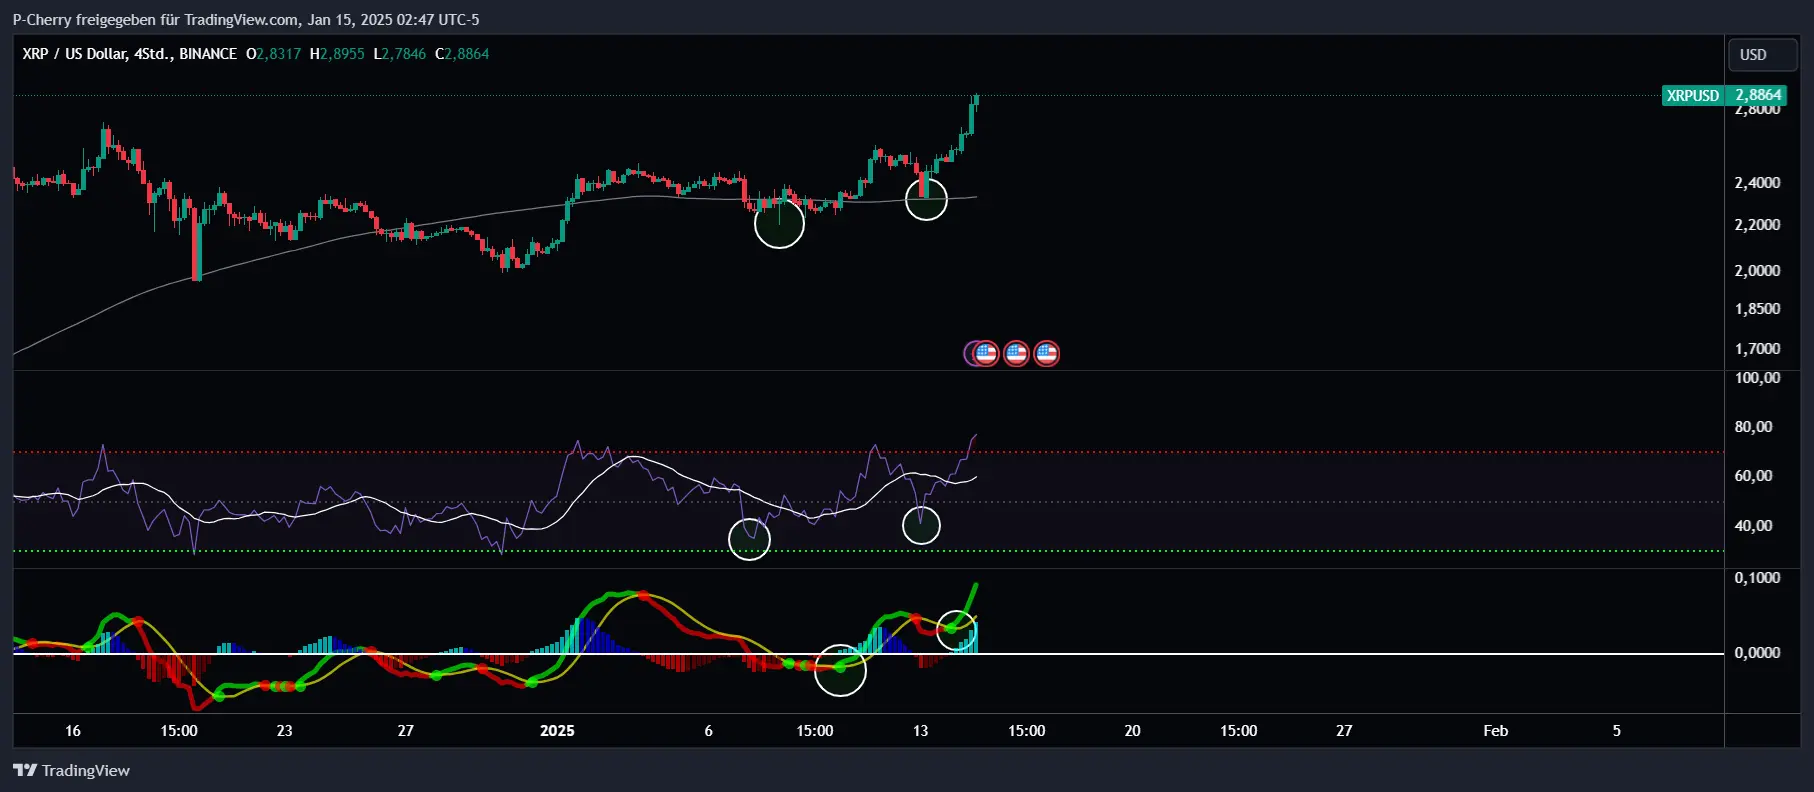Click the 1,8500 price axis label
The height and width of the screenshot is (792, 1814).
tap(1757, 308)
